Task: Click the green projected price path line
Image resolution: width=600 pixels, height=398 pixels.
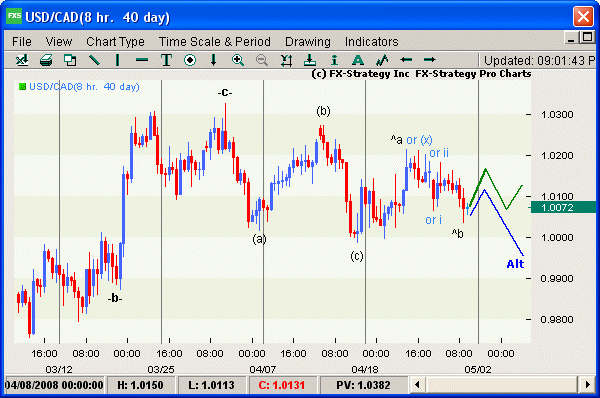Action: (496, 188)
